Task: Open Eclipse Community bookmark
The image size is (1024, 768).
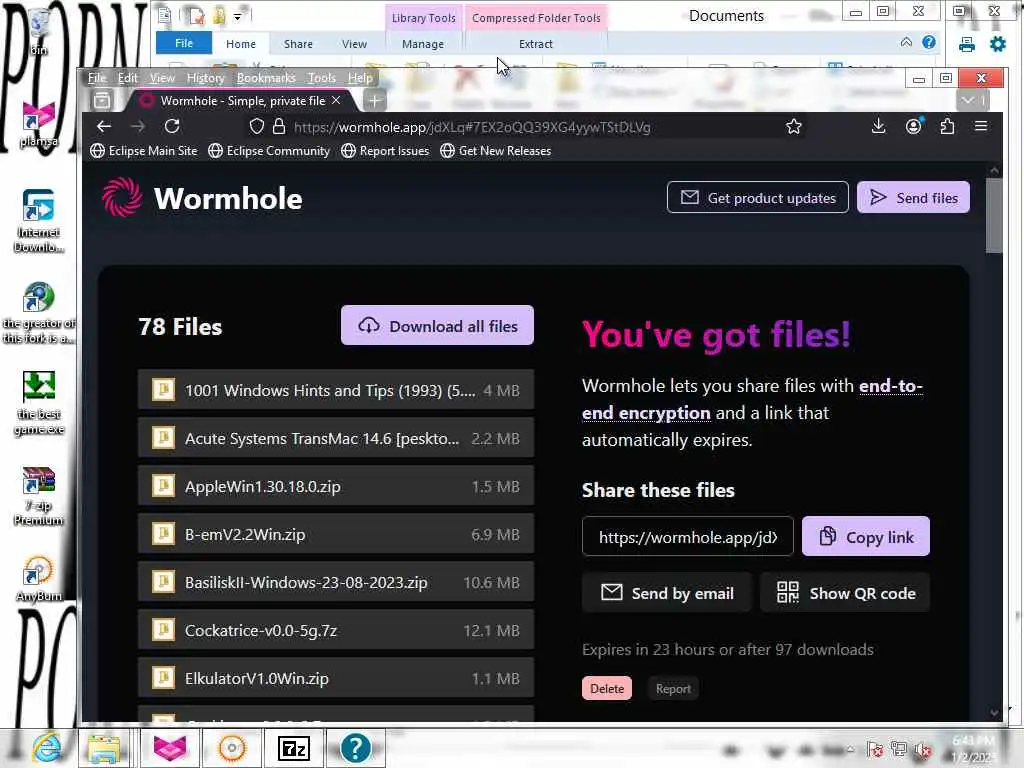Action: [269, 151]
